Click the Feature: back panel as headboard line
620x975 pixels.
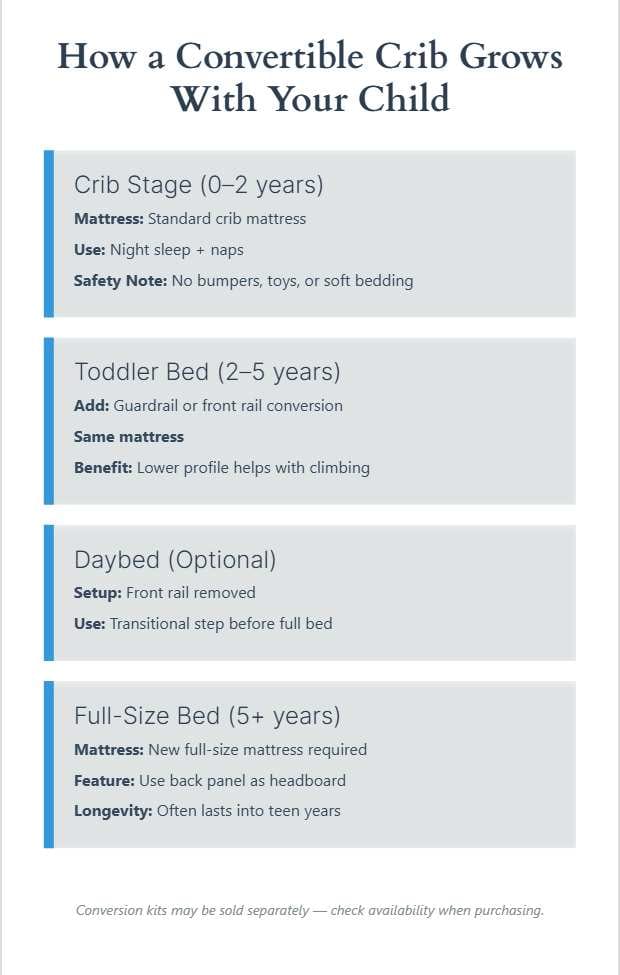(x=210, y=781)
